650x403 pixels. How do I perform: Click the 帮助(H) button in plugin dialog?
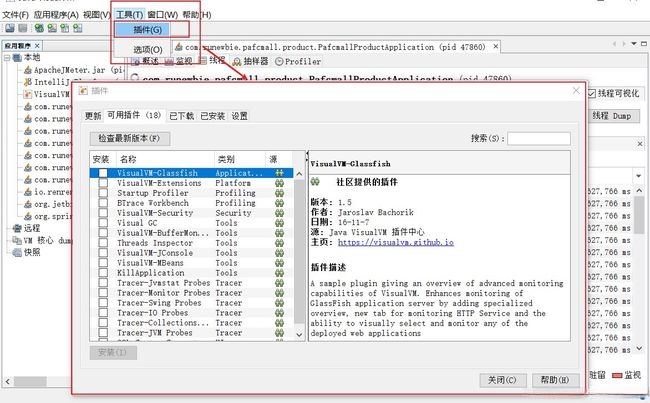point(555,380)
